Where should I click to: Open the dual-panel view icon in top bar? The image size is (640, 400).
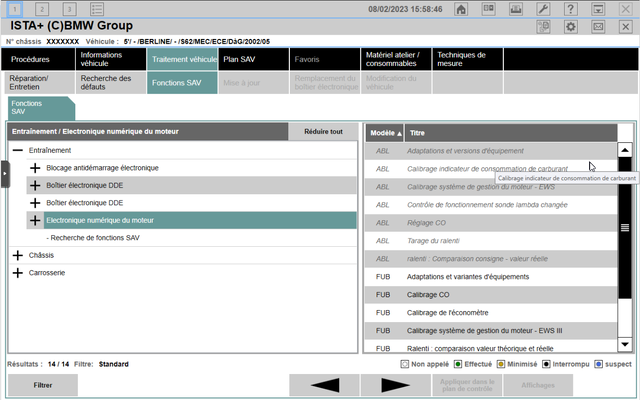(489, 9)
